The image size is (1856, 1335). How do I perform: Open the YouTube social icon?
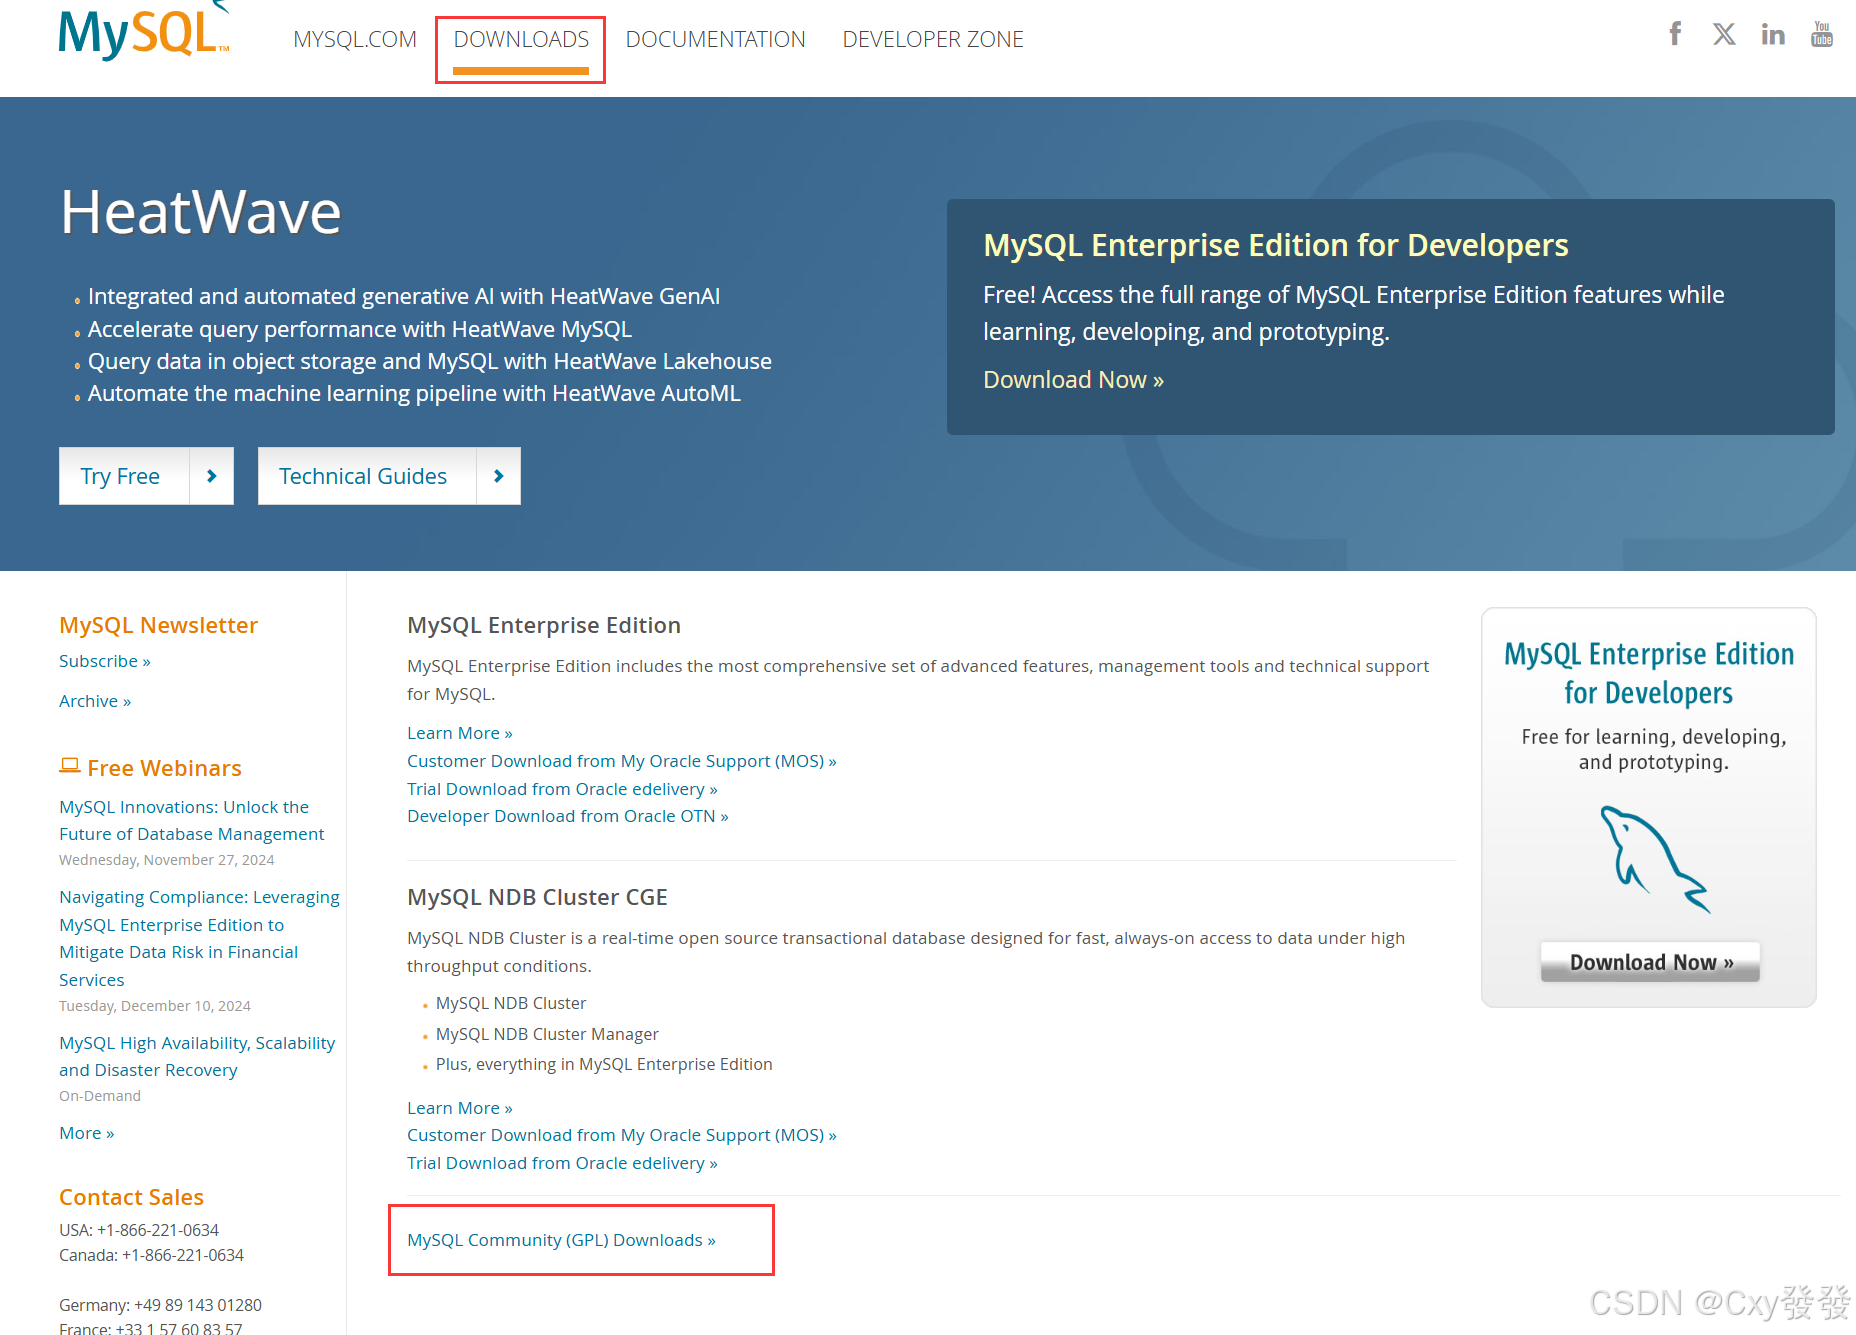coord(1822,34)
